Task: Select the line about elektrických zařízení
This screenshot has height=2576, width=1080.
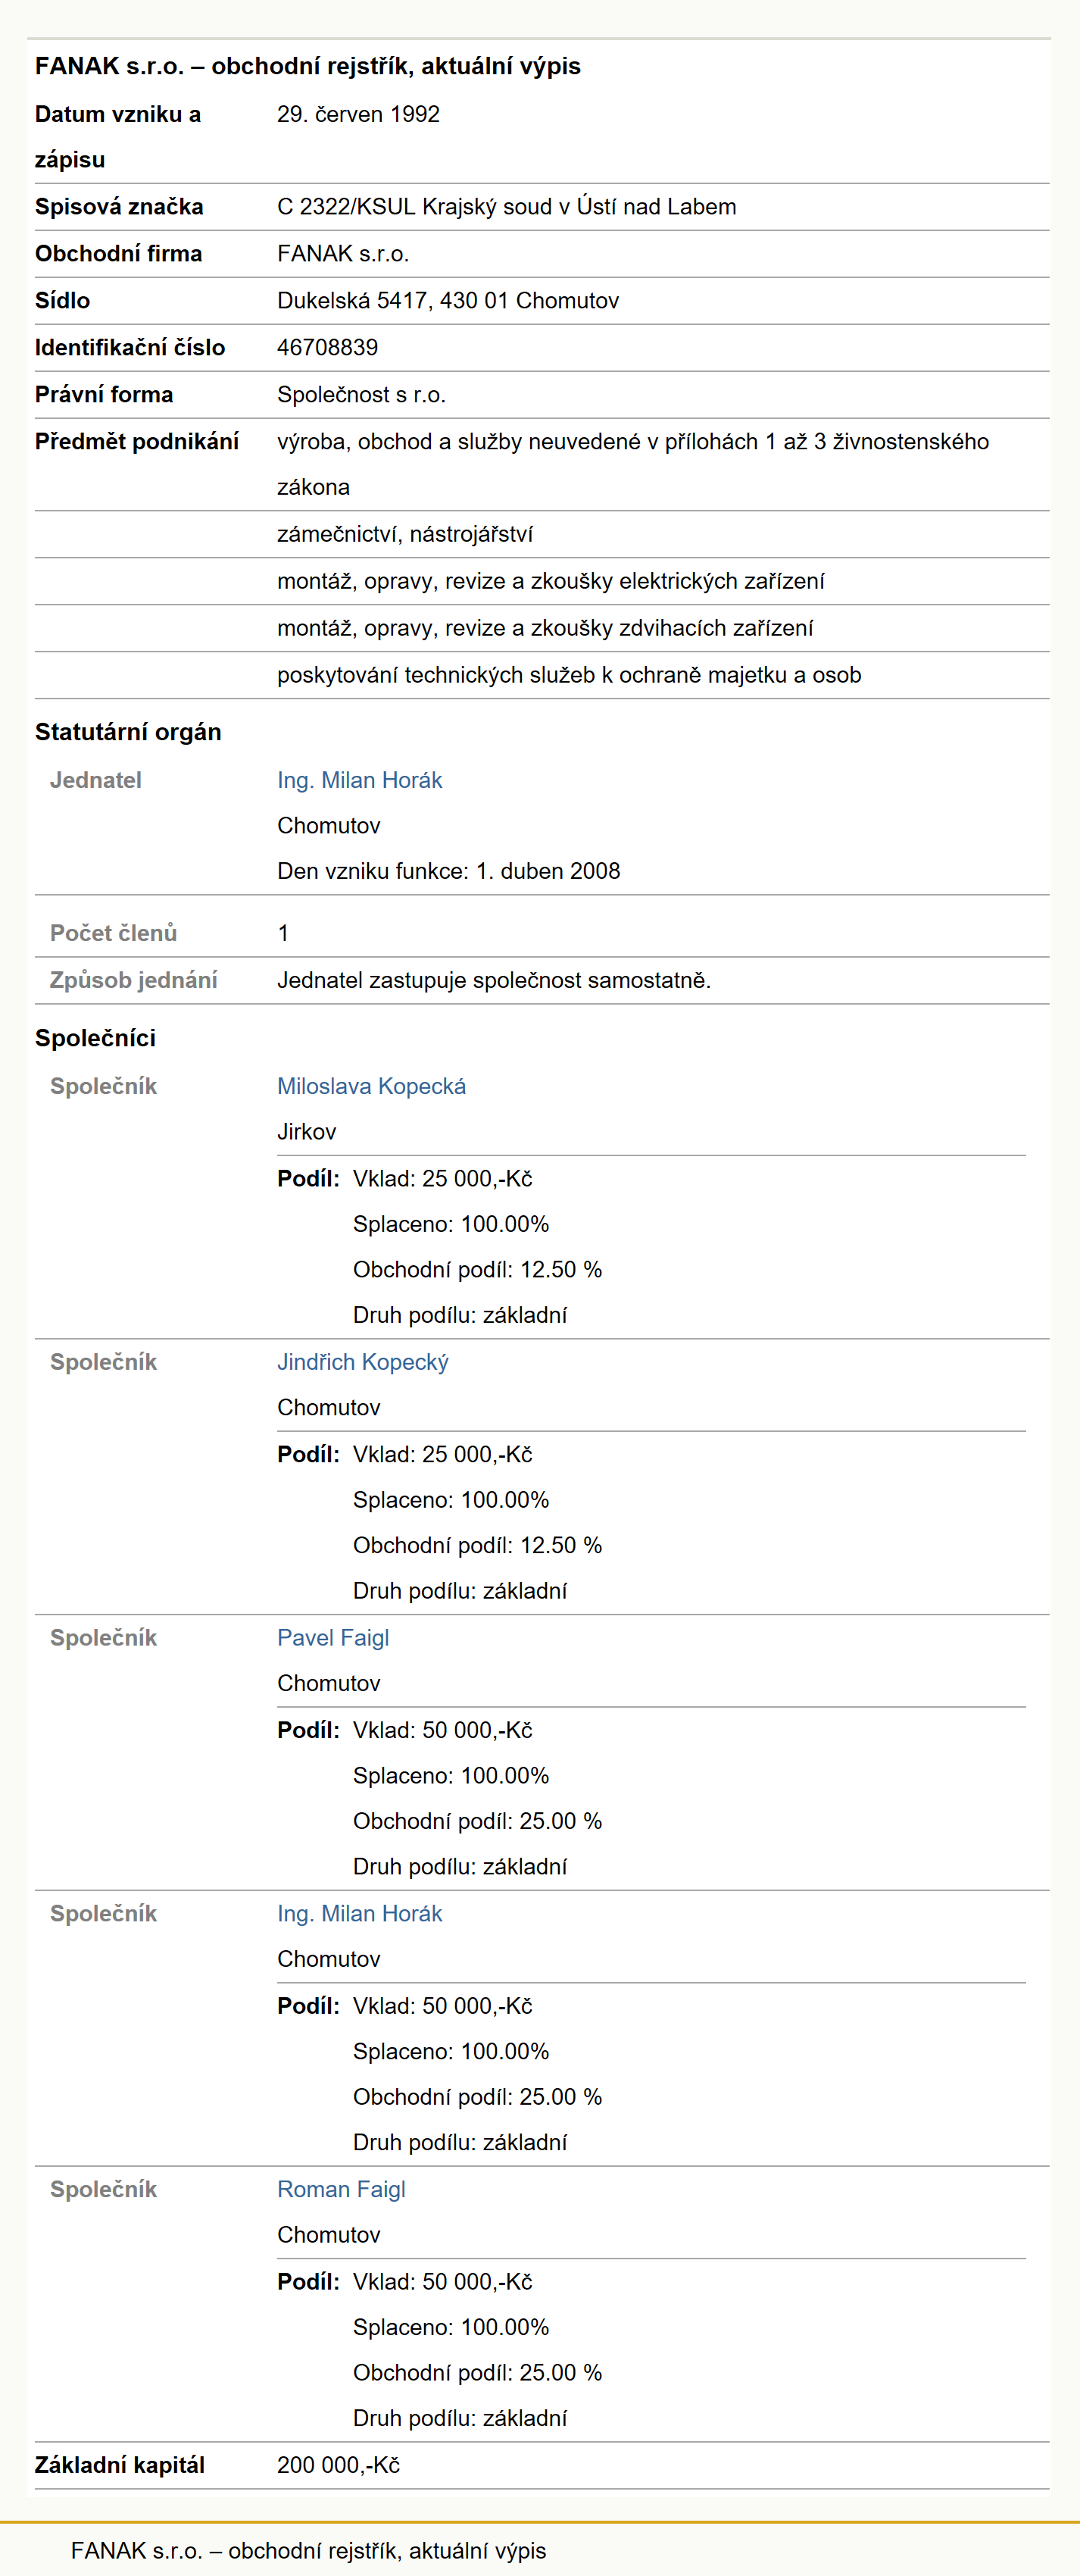Action: coord(551,582)
